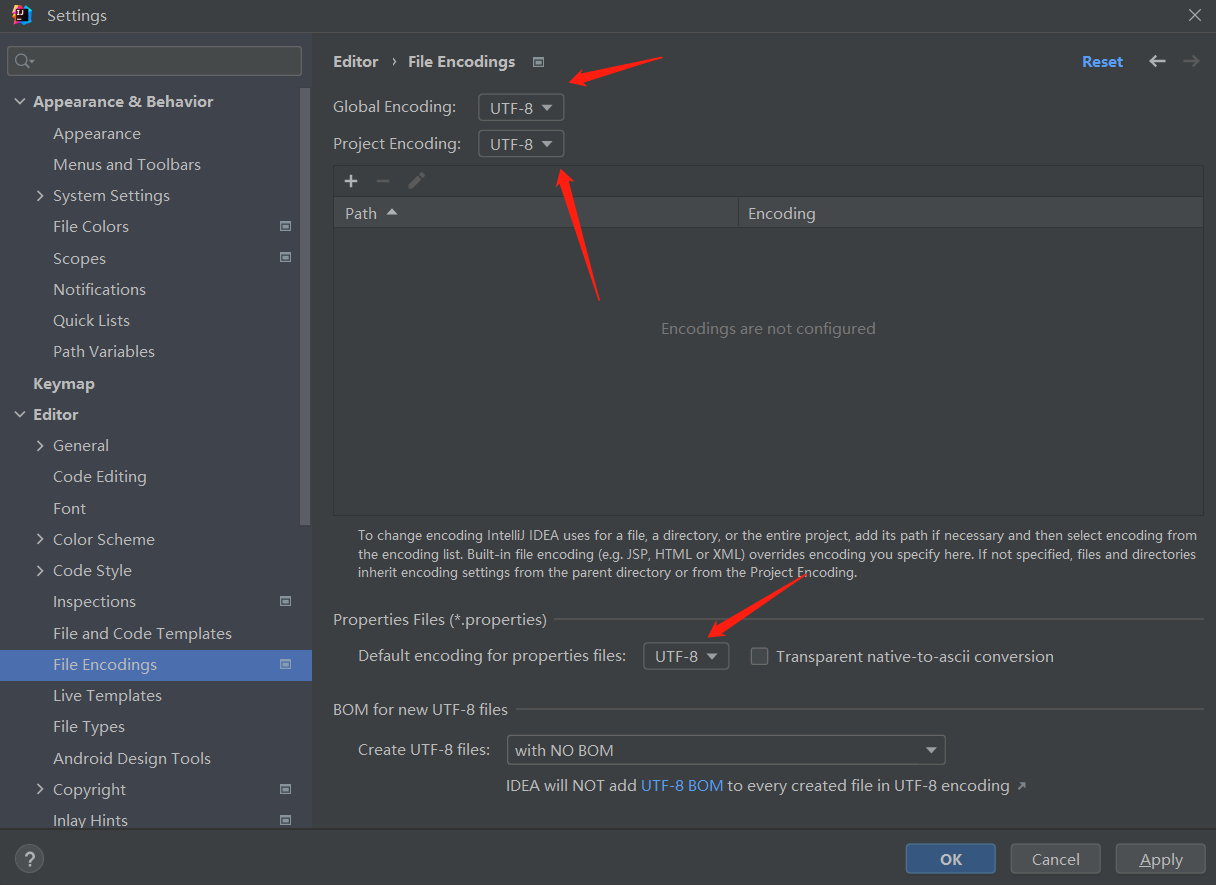Open File Types settings
Viewport: 1216px width, 885px height.
pyautogui.click(x=89, y=726)
